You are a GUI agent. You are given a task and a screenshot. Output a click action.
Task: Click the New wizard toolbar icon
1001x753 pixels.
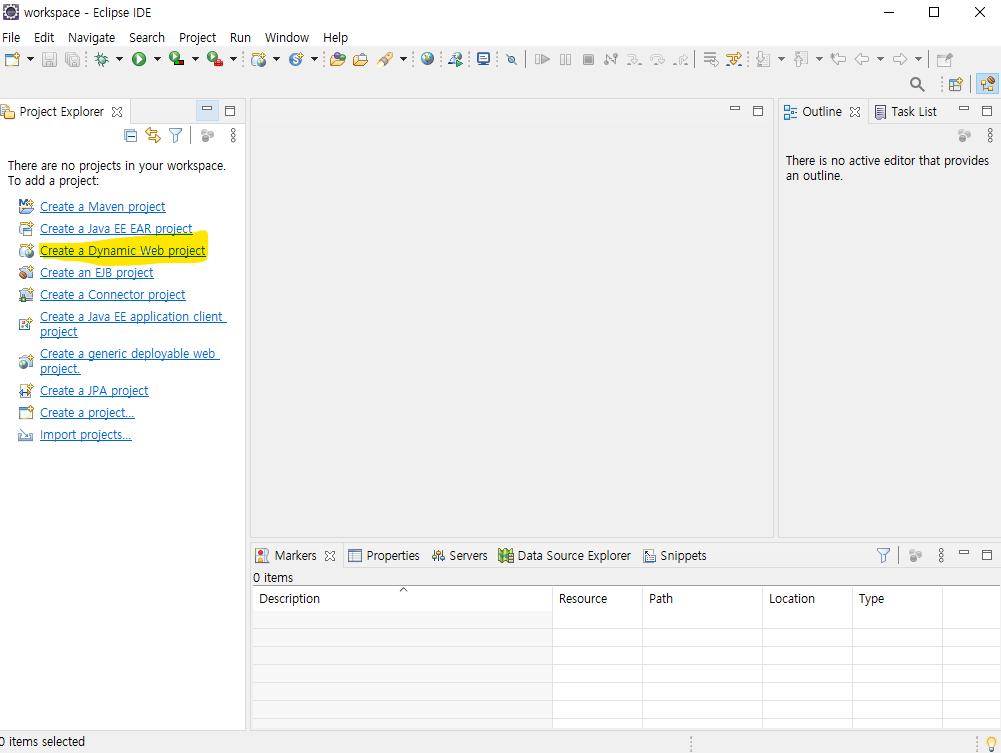point(13,59)
